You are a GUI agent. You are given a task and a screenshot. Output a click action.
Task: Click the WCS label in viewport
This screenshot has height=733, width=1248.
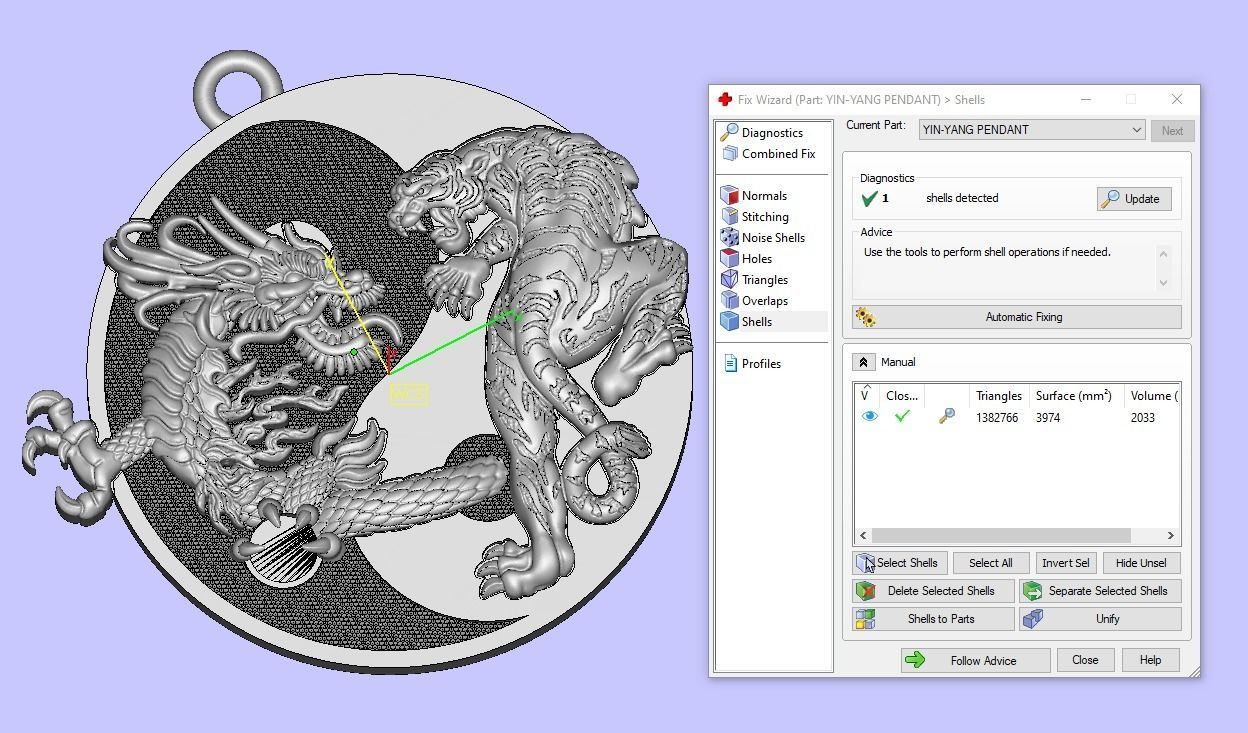[409, 394]
